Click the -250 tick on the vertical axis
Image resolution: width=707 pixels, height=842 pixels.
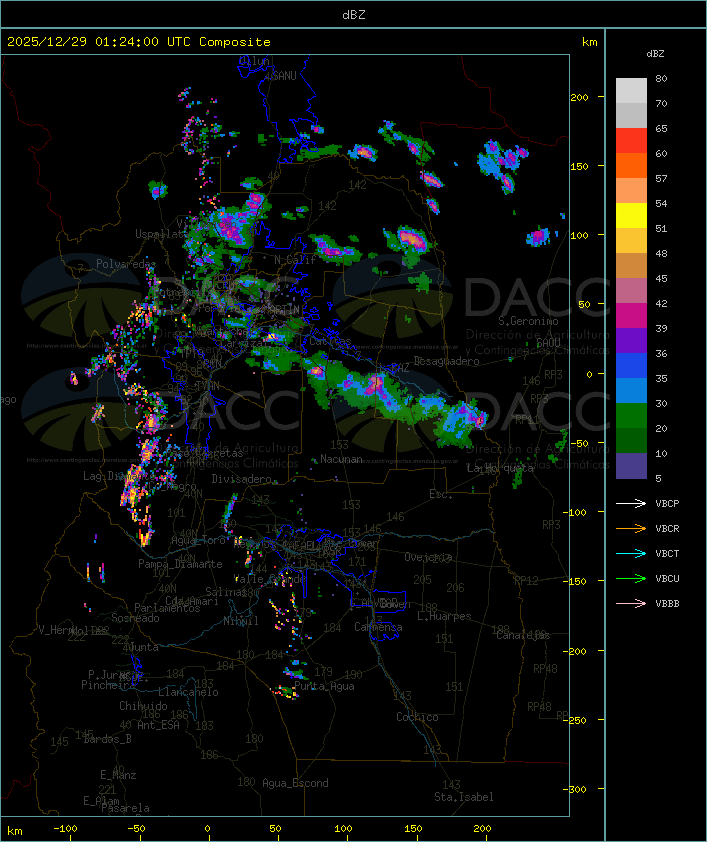575,720
